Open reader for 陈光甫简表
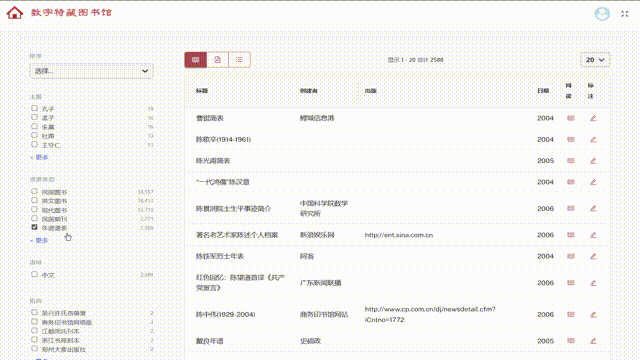This screenshot has width=640, height=360. (x=571, y=161)
